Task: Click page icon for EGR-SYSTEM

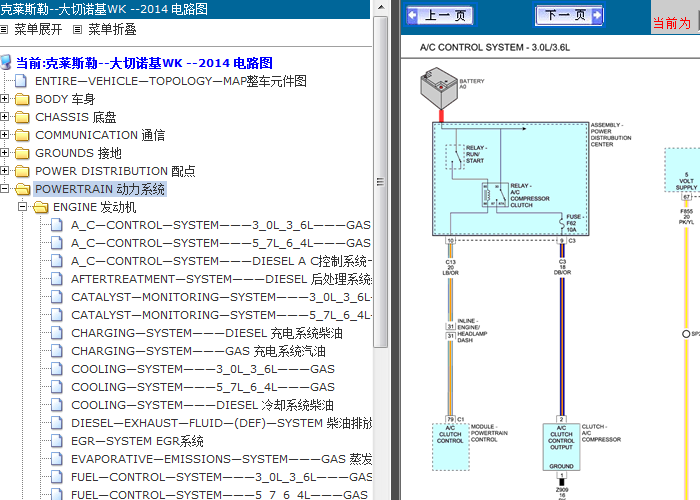Action: pos(57,441)
